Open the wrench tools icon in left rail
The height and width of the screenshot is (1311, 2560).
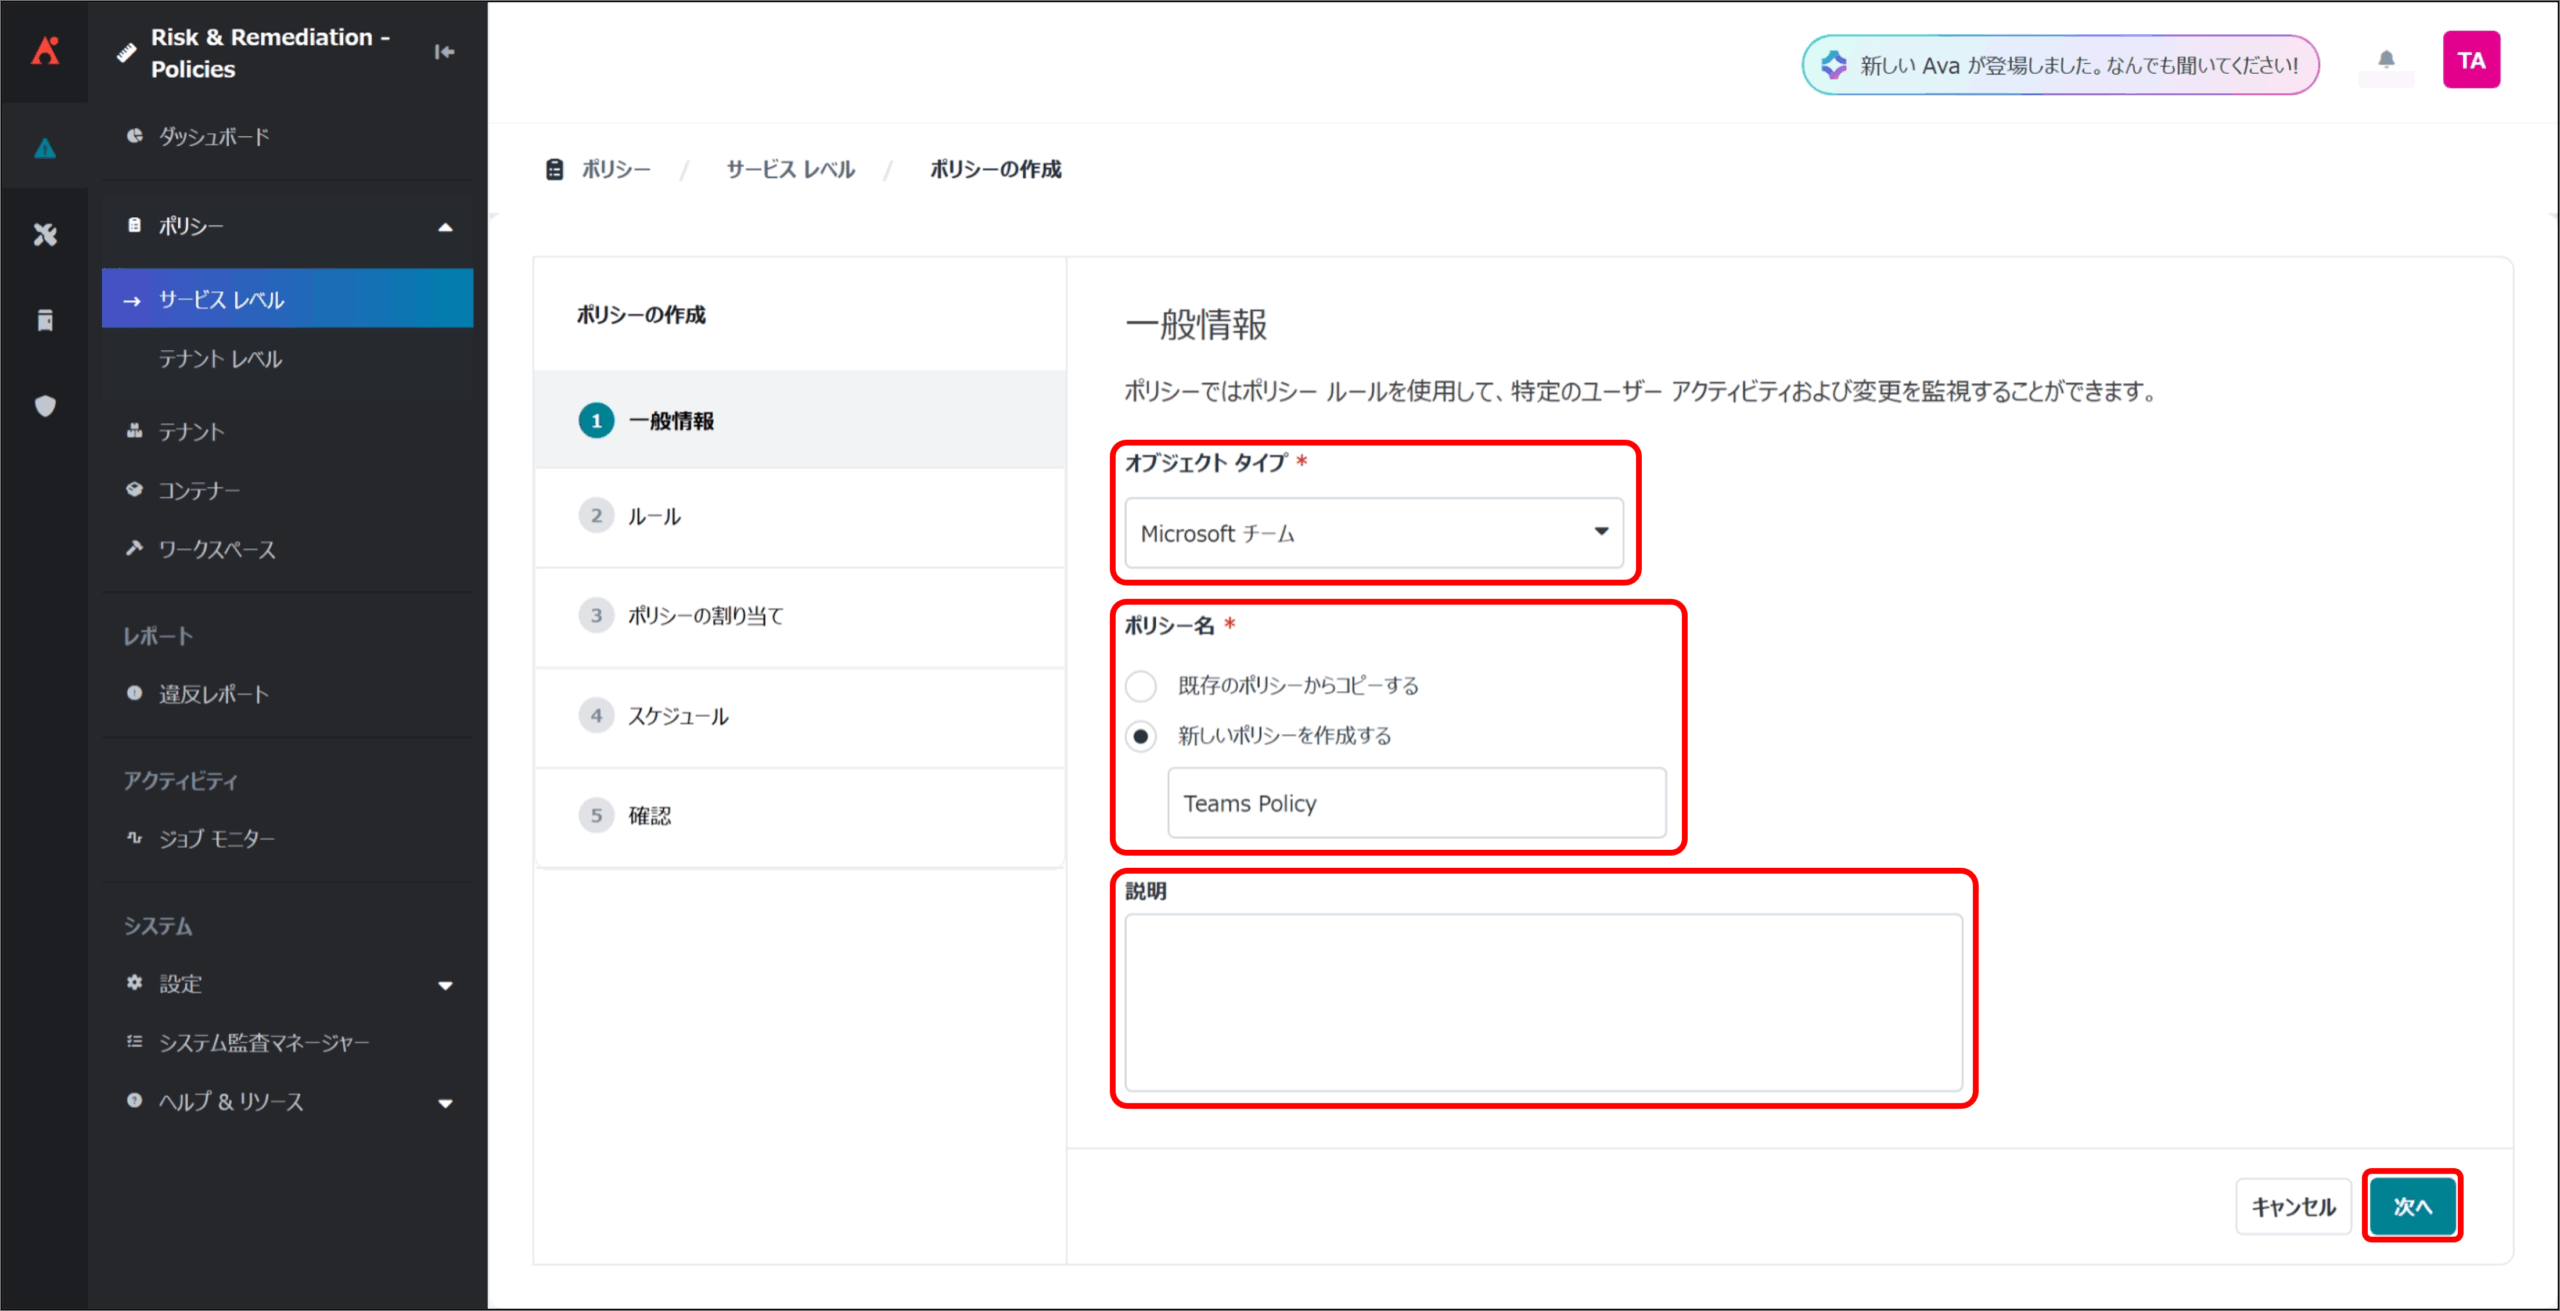[x=45, y=235]
